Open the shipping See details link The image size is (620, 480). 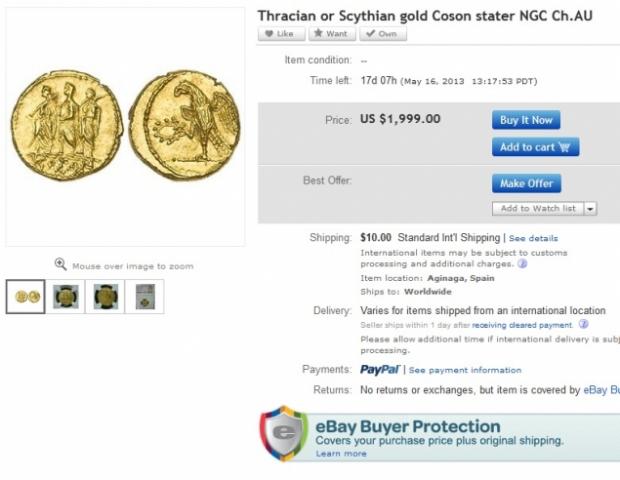point(533,239)
